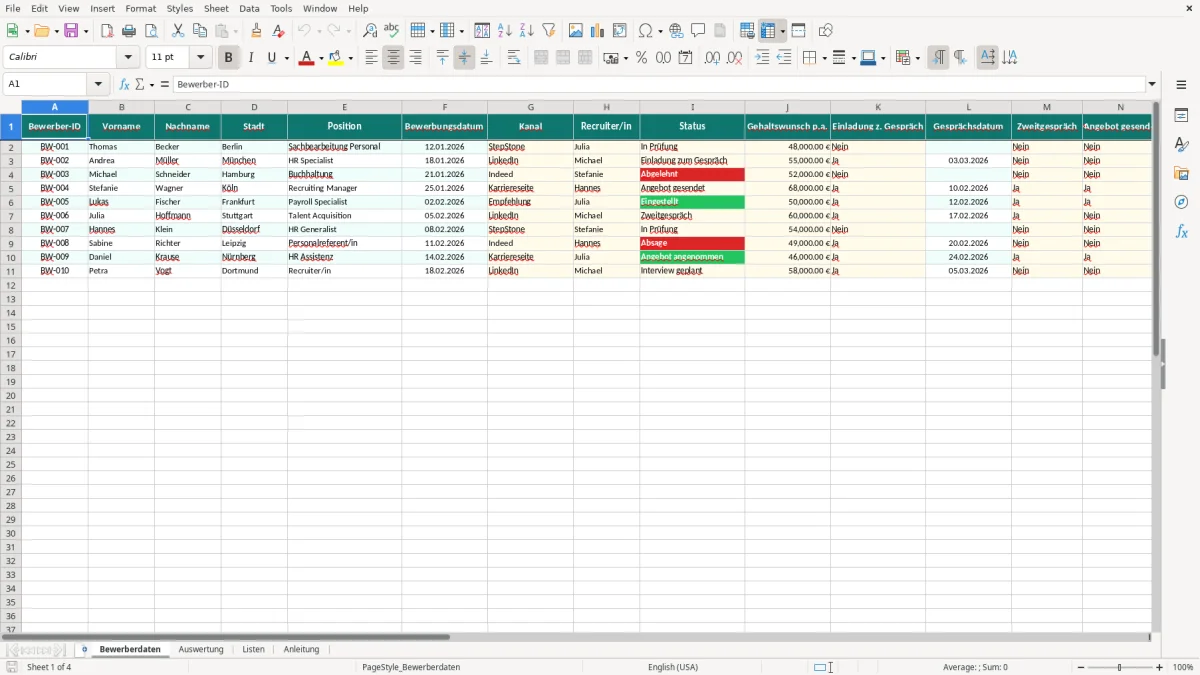Click the Clone Formatting paintbrush icon
1200x675 pixels.
coord(256,31)
